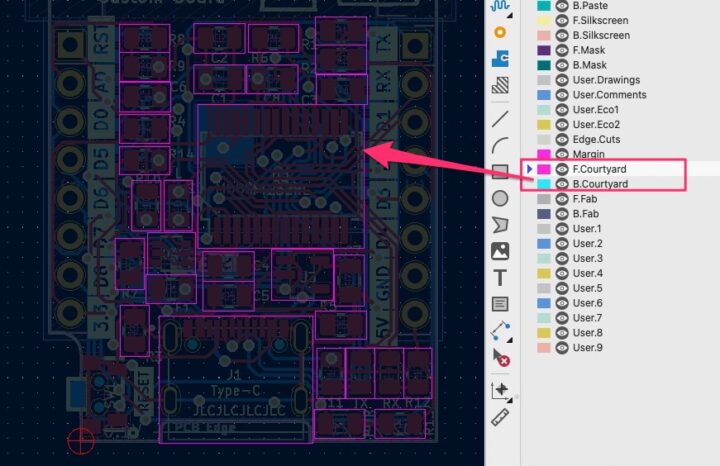Viewport: 720px width, 466px height.
Task: Click the F.Mask layer color swatch
Action: [544, 50]
